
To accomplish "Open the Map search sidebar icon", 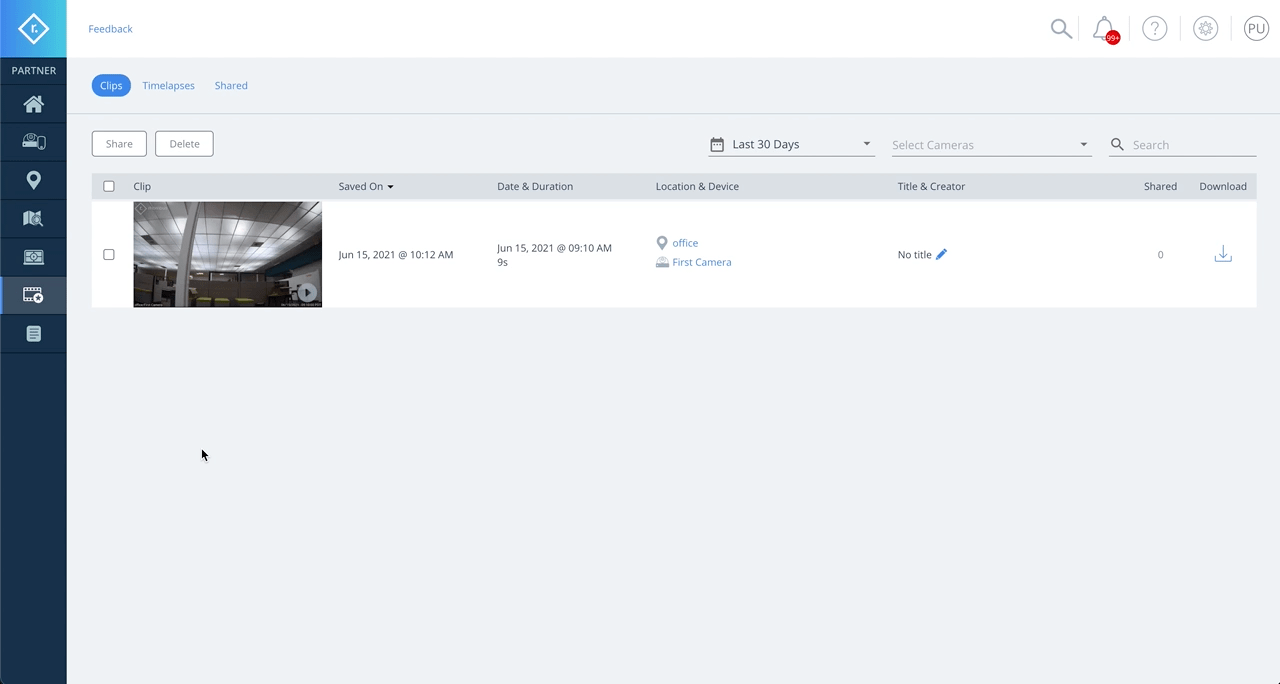I will click(x=33, y=218).
